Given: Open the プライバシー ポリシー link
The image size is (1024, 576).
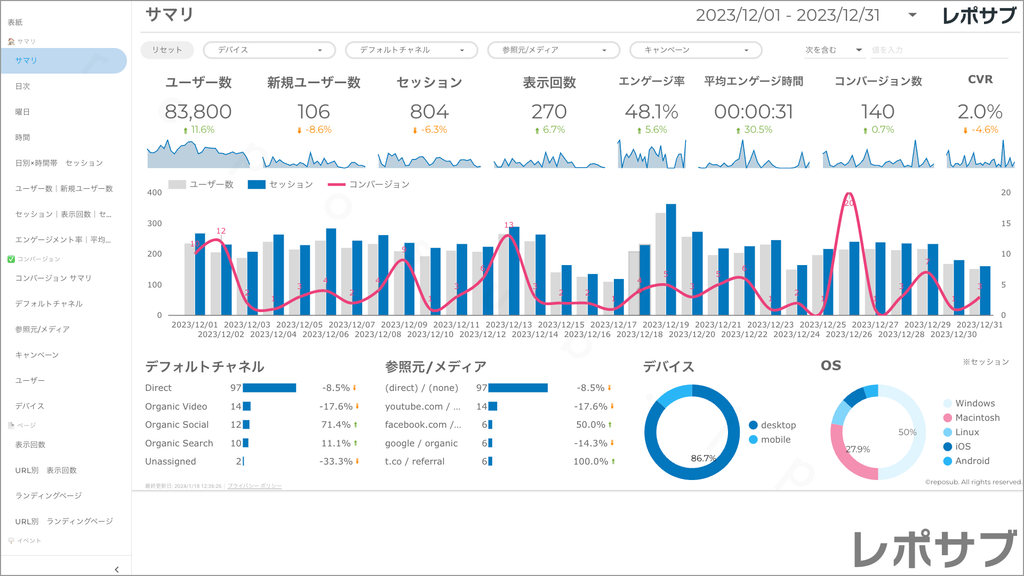Looking at the screenshot, I should 254,485.
